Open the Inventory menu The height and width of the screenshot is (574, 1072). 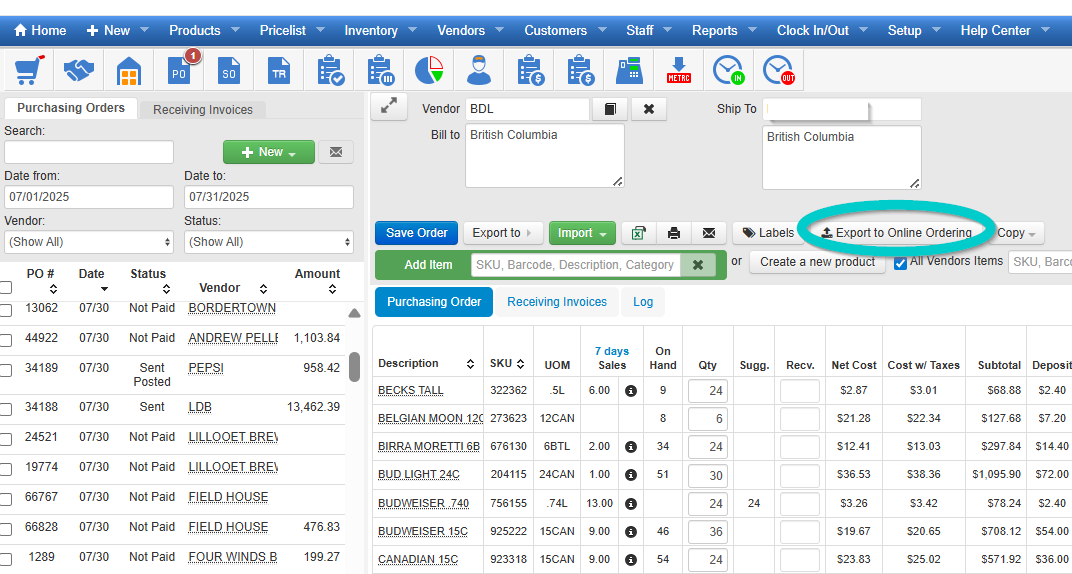[x=380, y=31]
